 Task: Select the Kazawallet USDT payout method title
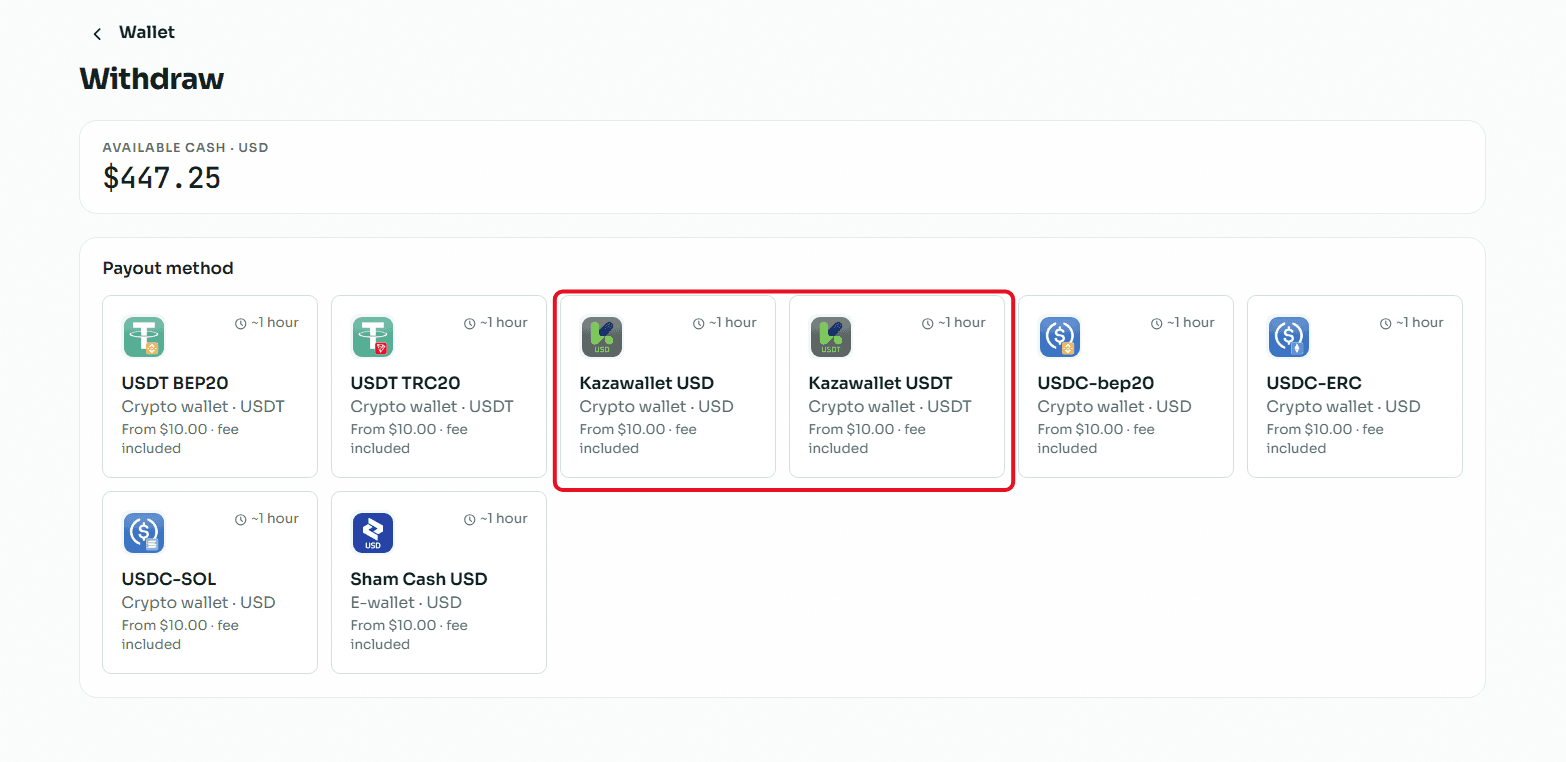pyautogui.click(x=881, y=383)
